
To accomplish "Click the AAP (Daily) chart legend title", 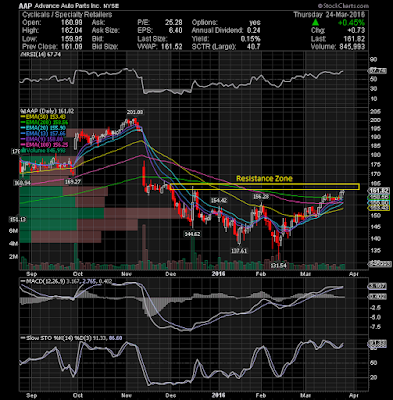I will [x=47, y=111].
